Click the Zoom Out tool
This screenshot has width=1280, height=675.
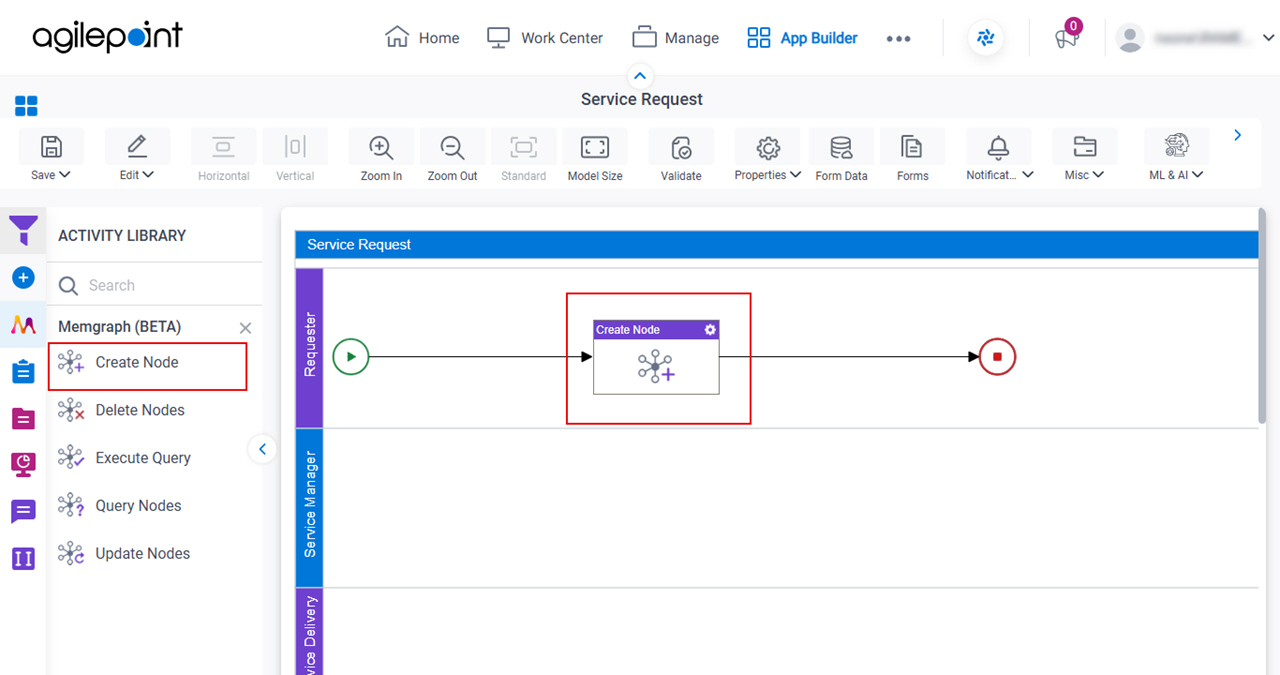point(453,157)
